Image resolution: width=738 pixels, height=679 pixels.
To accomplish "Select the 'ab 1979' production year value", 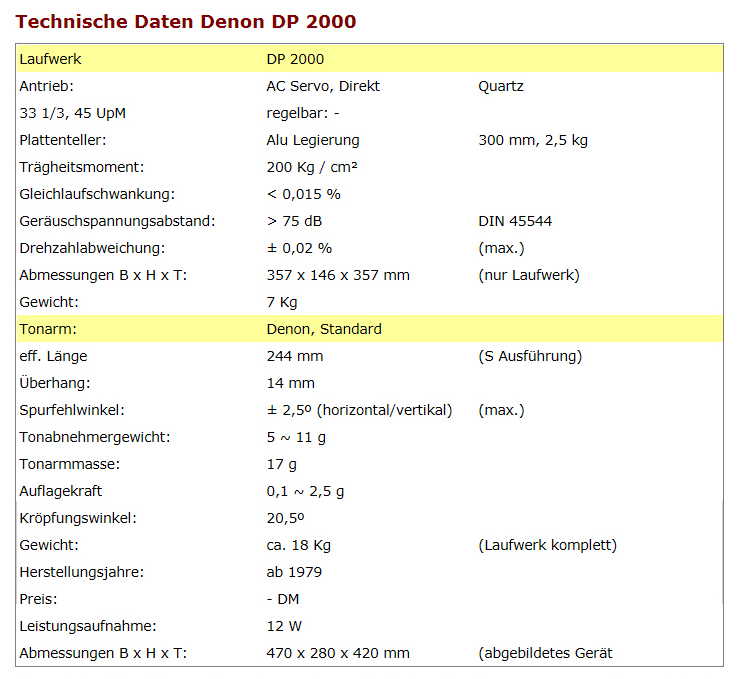I will (x=294, y=572).
